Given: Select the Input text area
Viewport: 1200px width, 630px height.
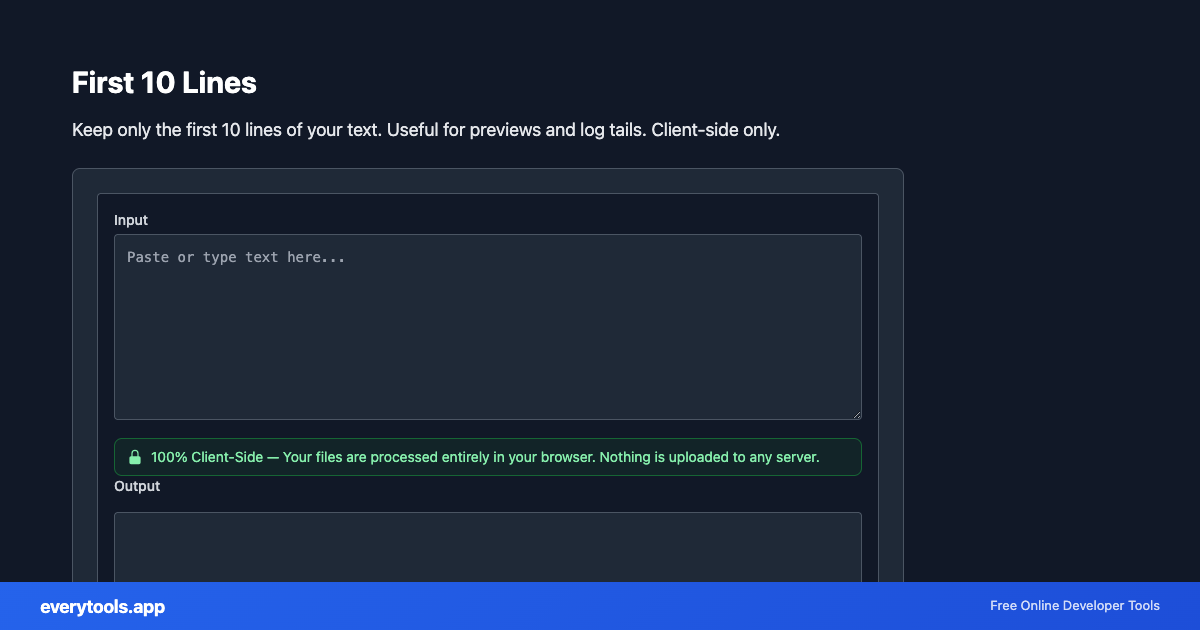Looking at the screenshot, I should coord(487,325).
